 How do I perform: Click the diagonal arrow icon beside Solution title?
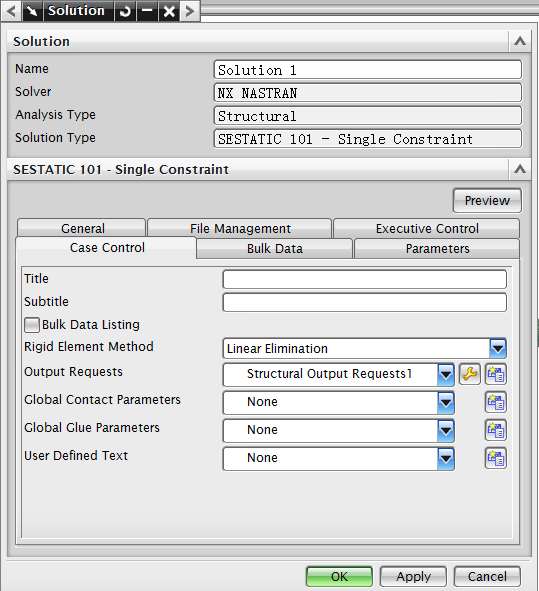coord(32,11)
